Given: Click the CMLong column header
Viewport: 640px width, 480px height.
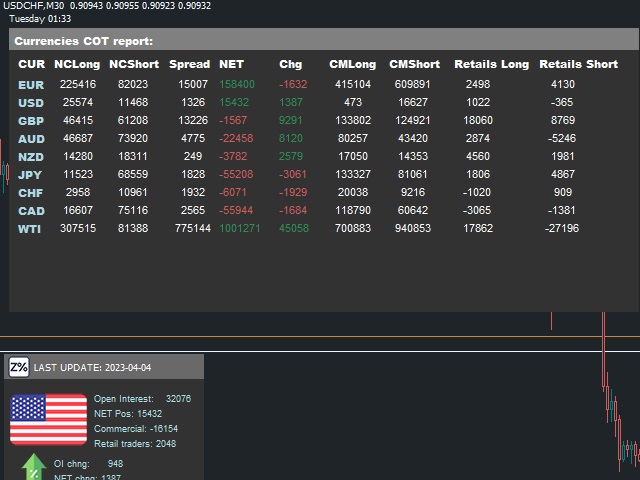Looking at the screenshot, I should click(x=353, y=64).
